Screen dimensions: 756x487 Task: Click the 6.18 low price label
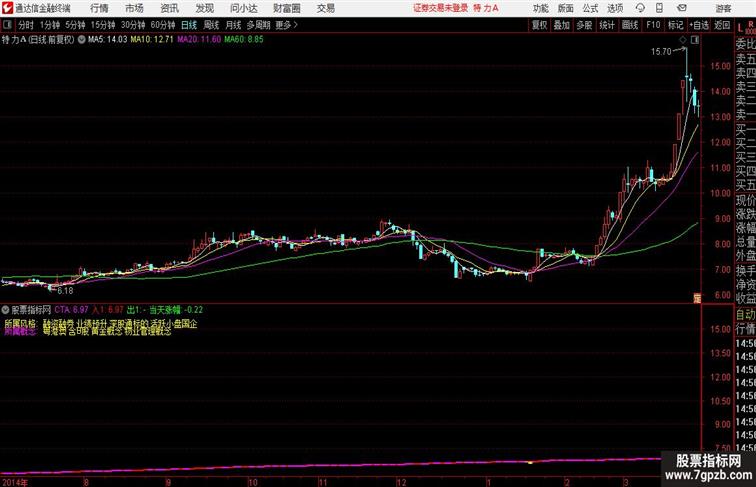pos(65,291)
